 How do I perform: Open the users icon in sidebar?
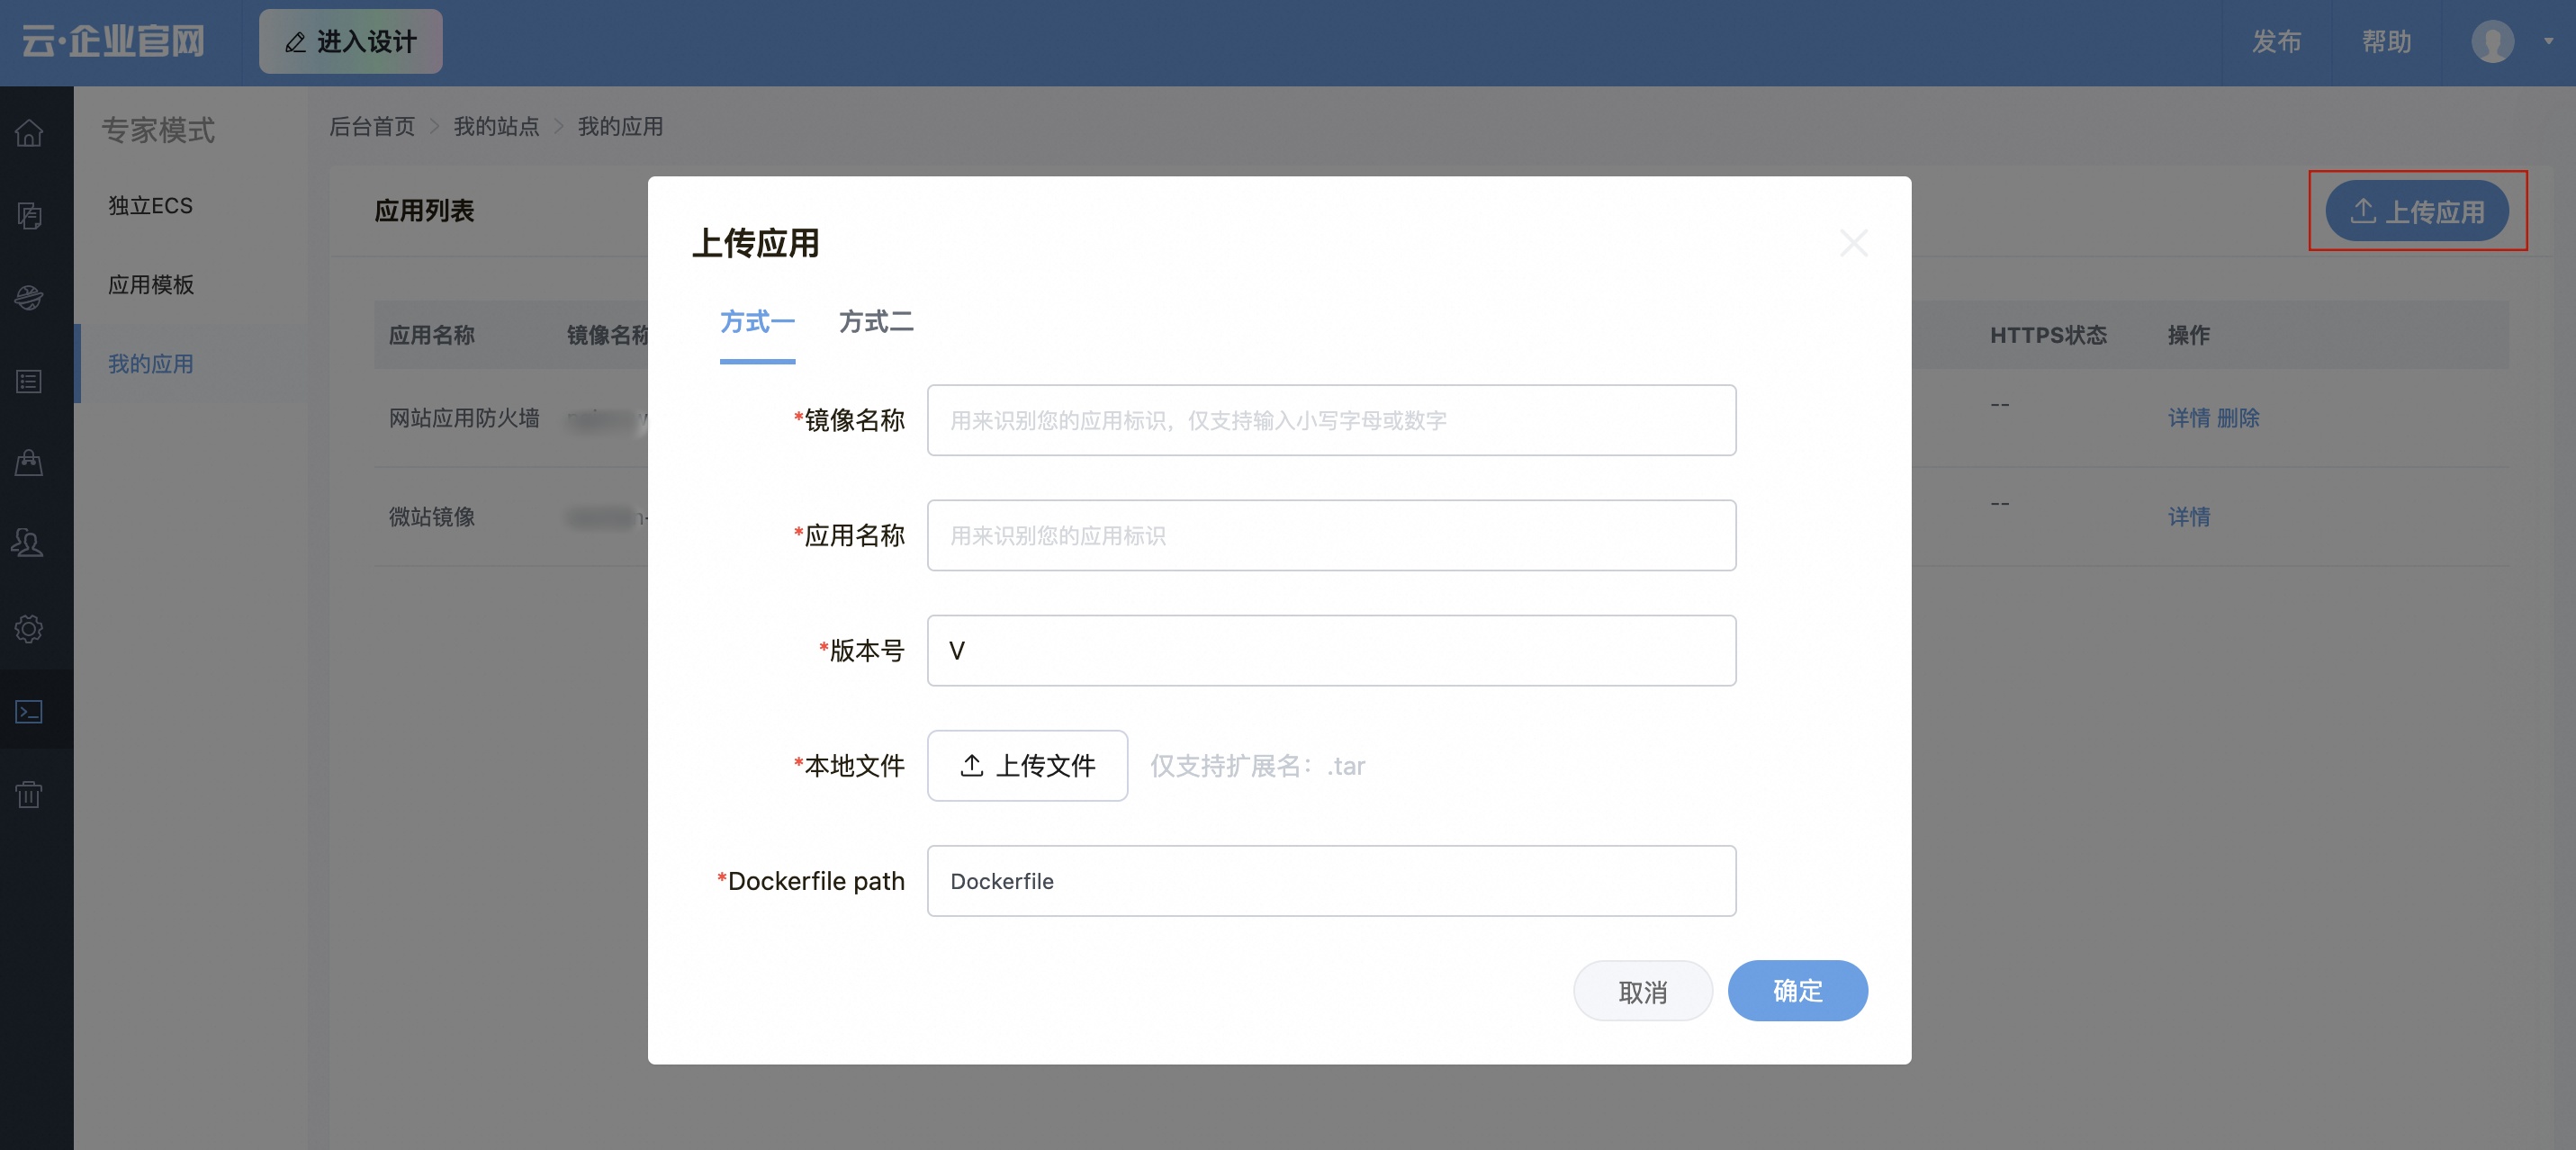pos(29,543)
